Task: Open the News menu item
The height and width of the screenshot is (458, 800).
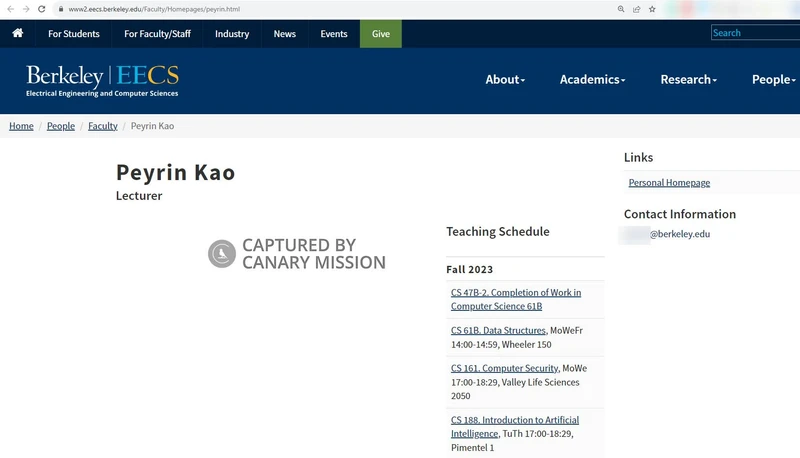Action: (284, 34)
